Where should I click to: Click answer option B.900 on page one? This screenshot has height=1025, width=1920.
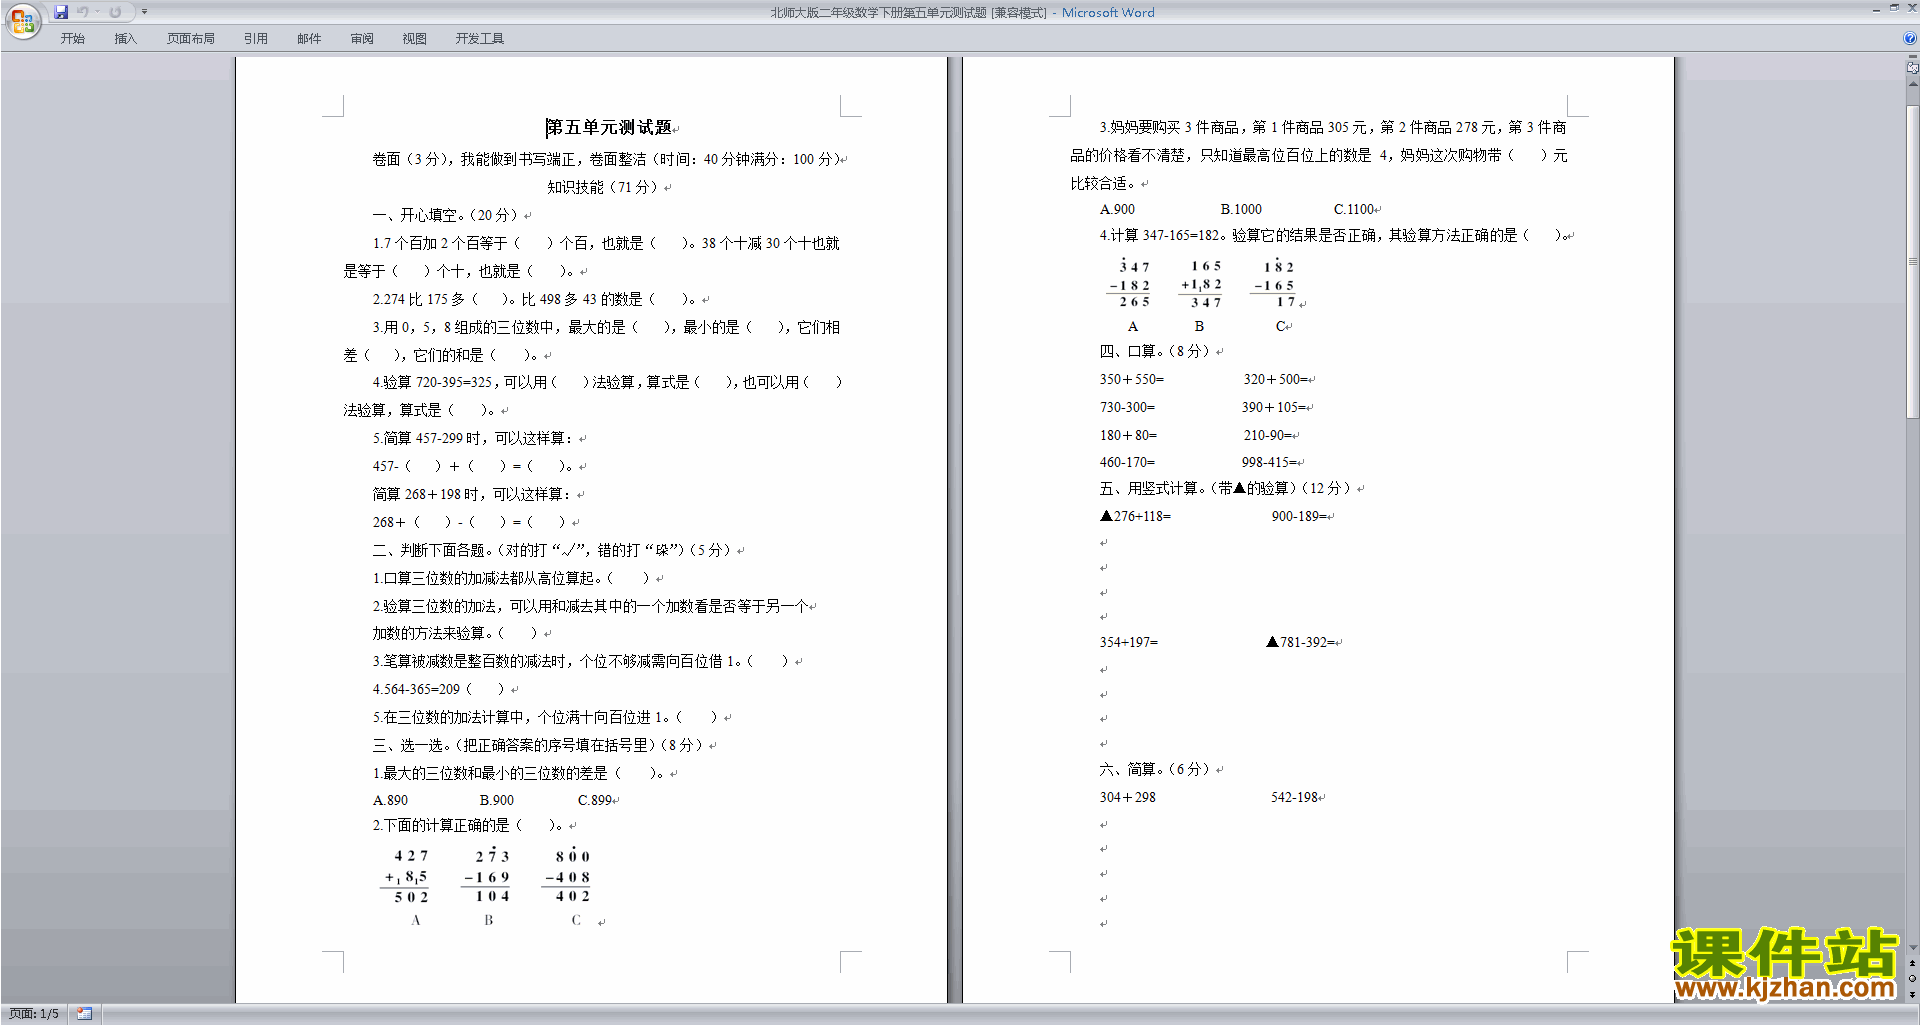(497, 800)
